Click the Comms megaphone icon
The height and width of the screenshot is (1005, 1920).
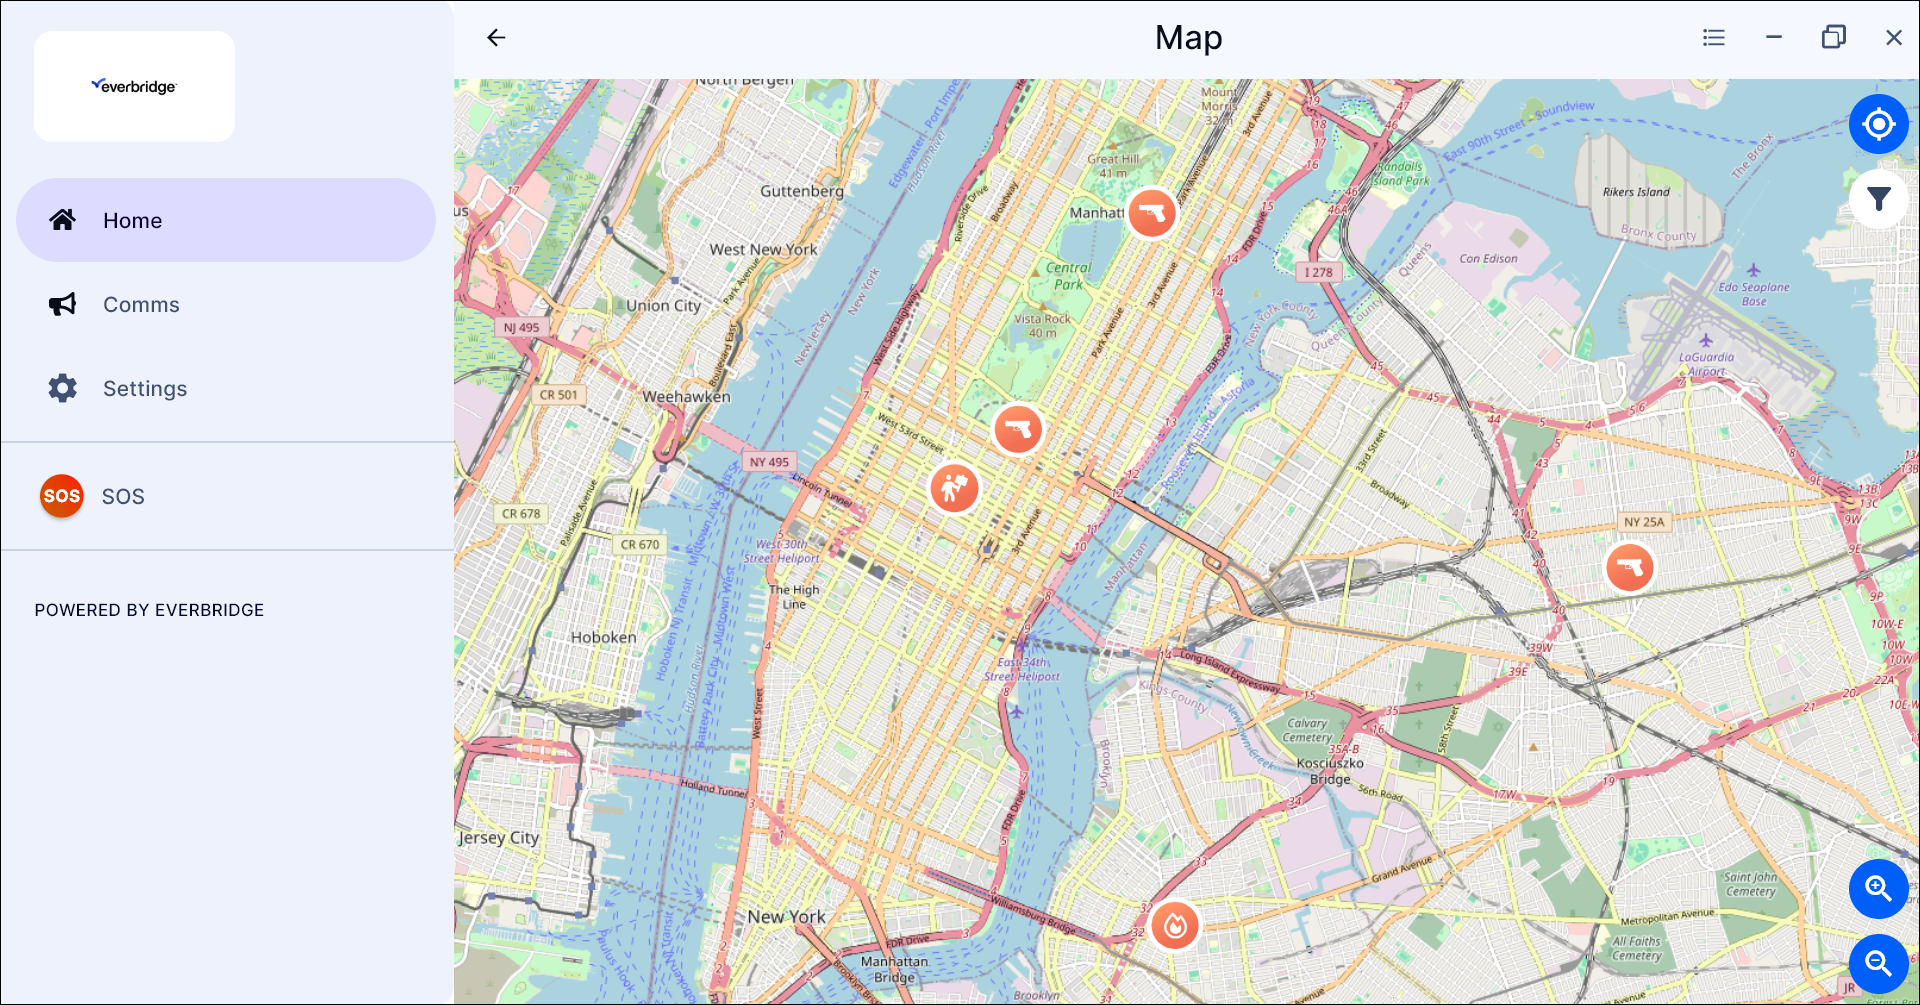tap(62, 304)
